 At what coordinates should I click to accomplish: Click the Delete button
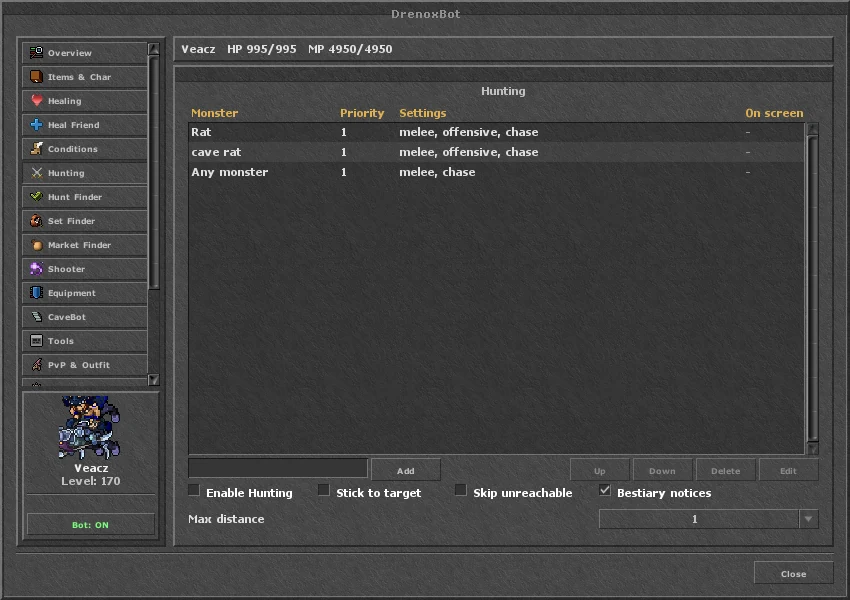click(725, 470)
